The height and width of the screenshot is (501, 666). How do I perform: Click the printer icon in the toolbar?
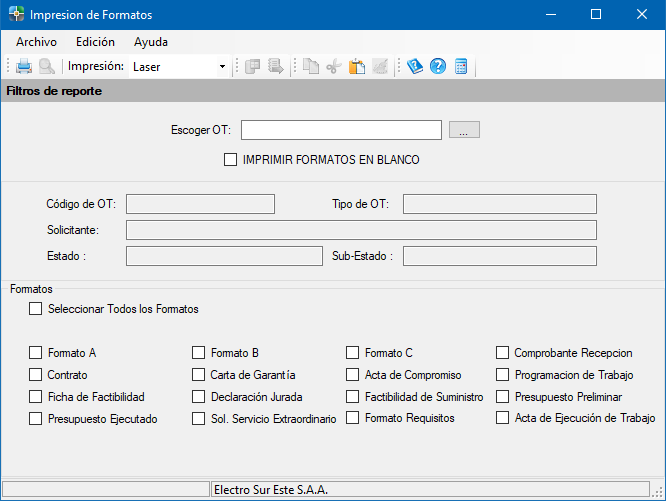click(24, 67)
